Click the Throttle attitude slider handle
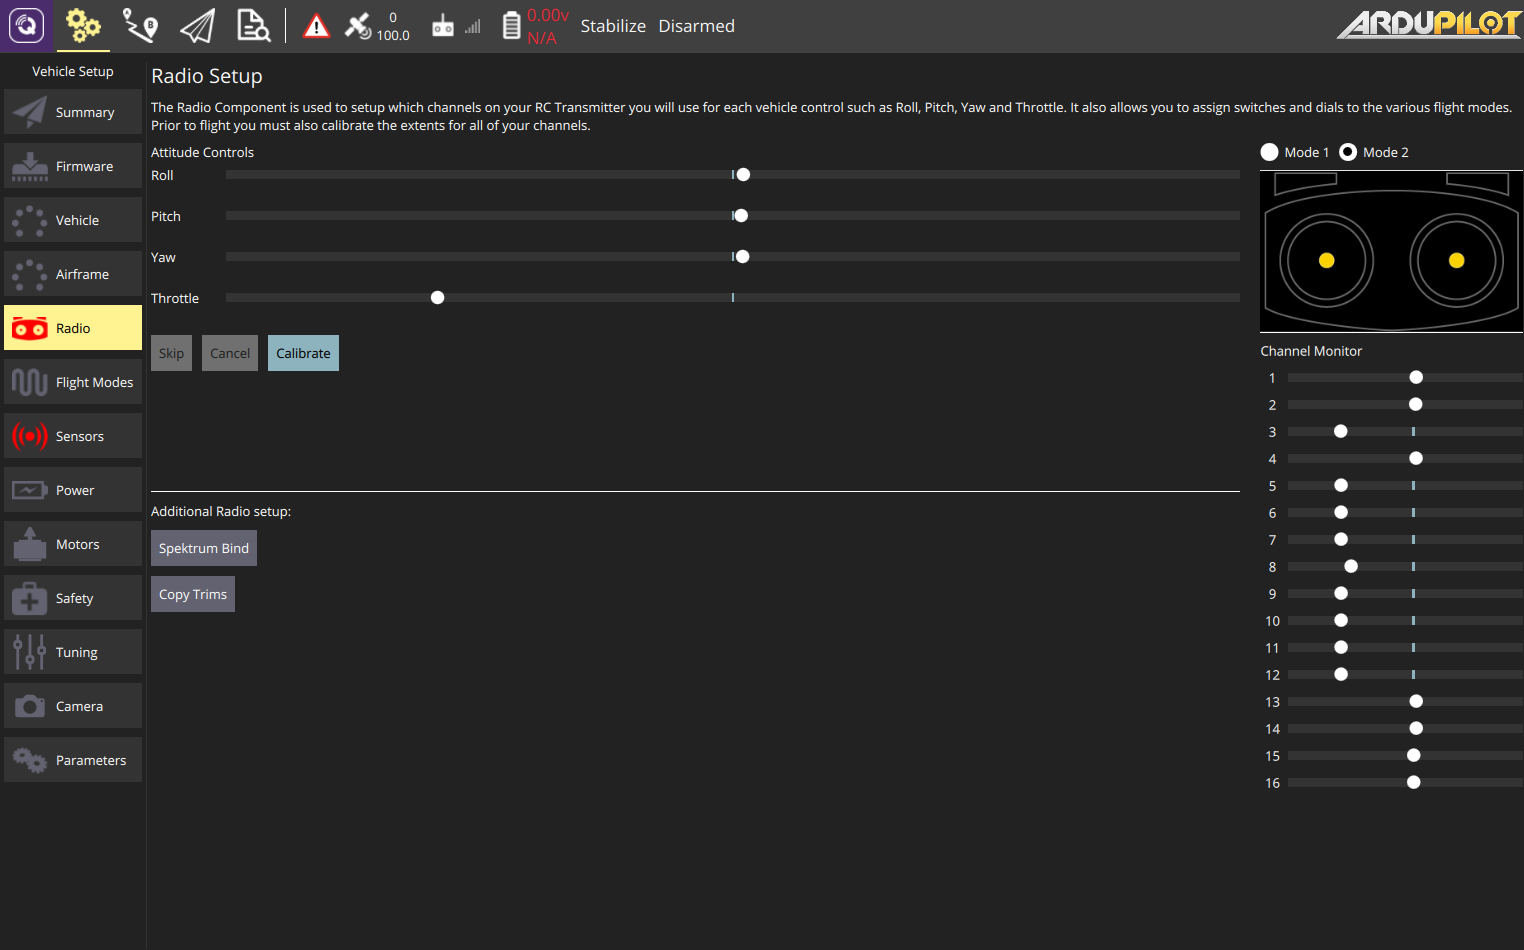 [x=437, y=298]
